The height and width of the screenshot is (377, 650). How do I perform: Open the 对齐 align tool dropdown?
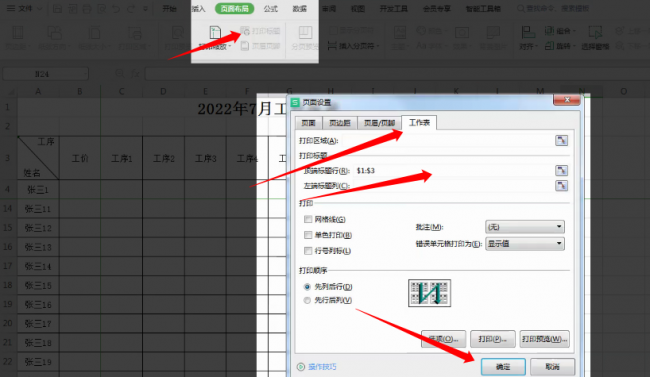pyautogui.click(x=528, y=38)
